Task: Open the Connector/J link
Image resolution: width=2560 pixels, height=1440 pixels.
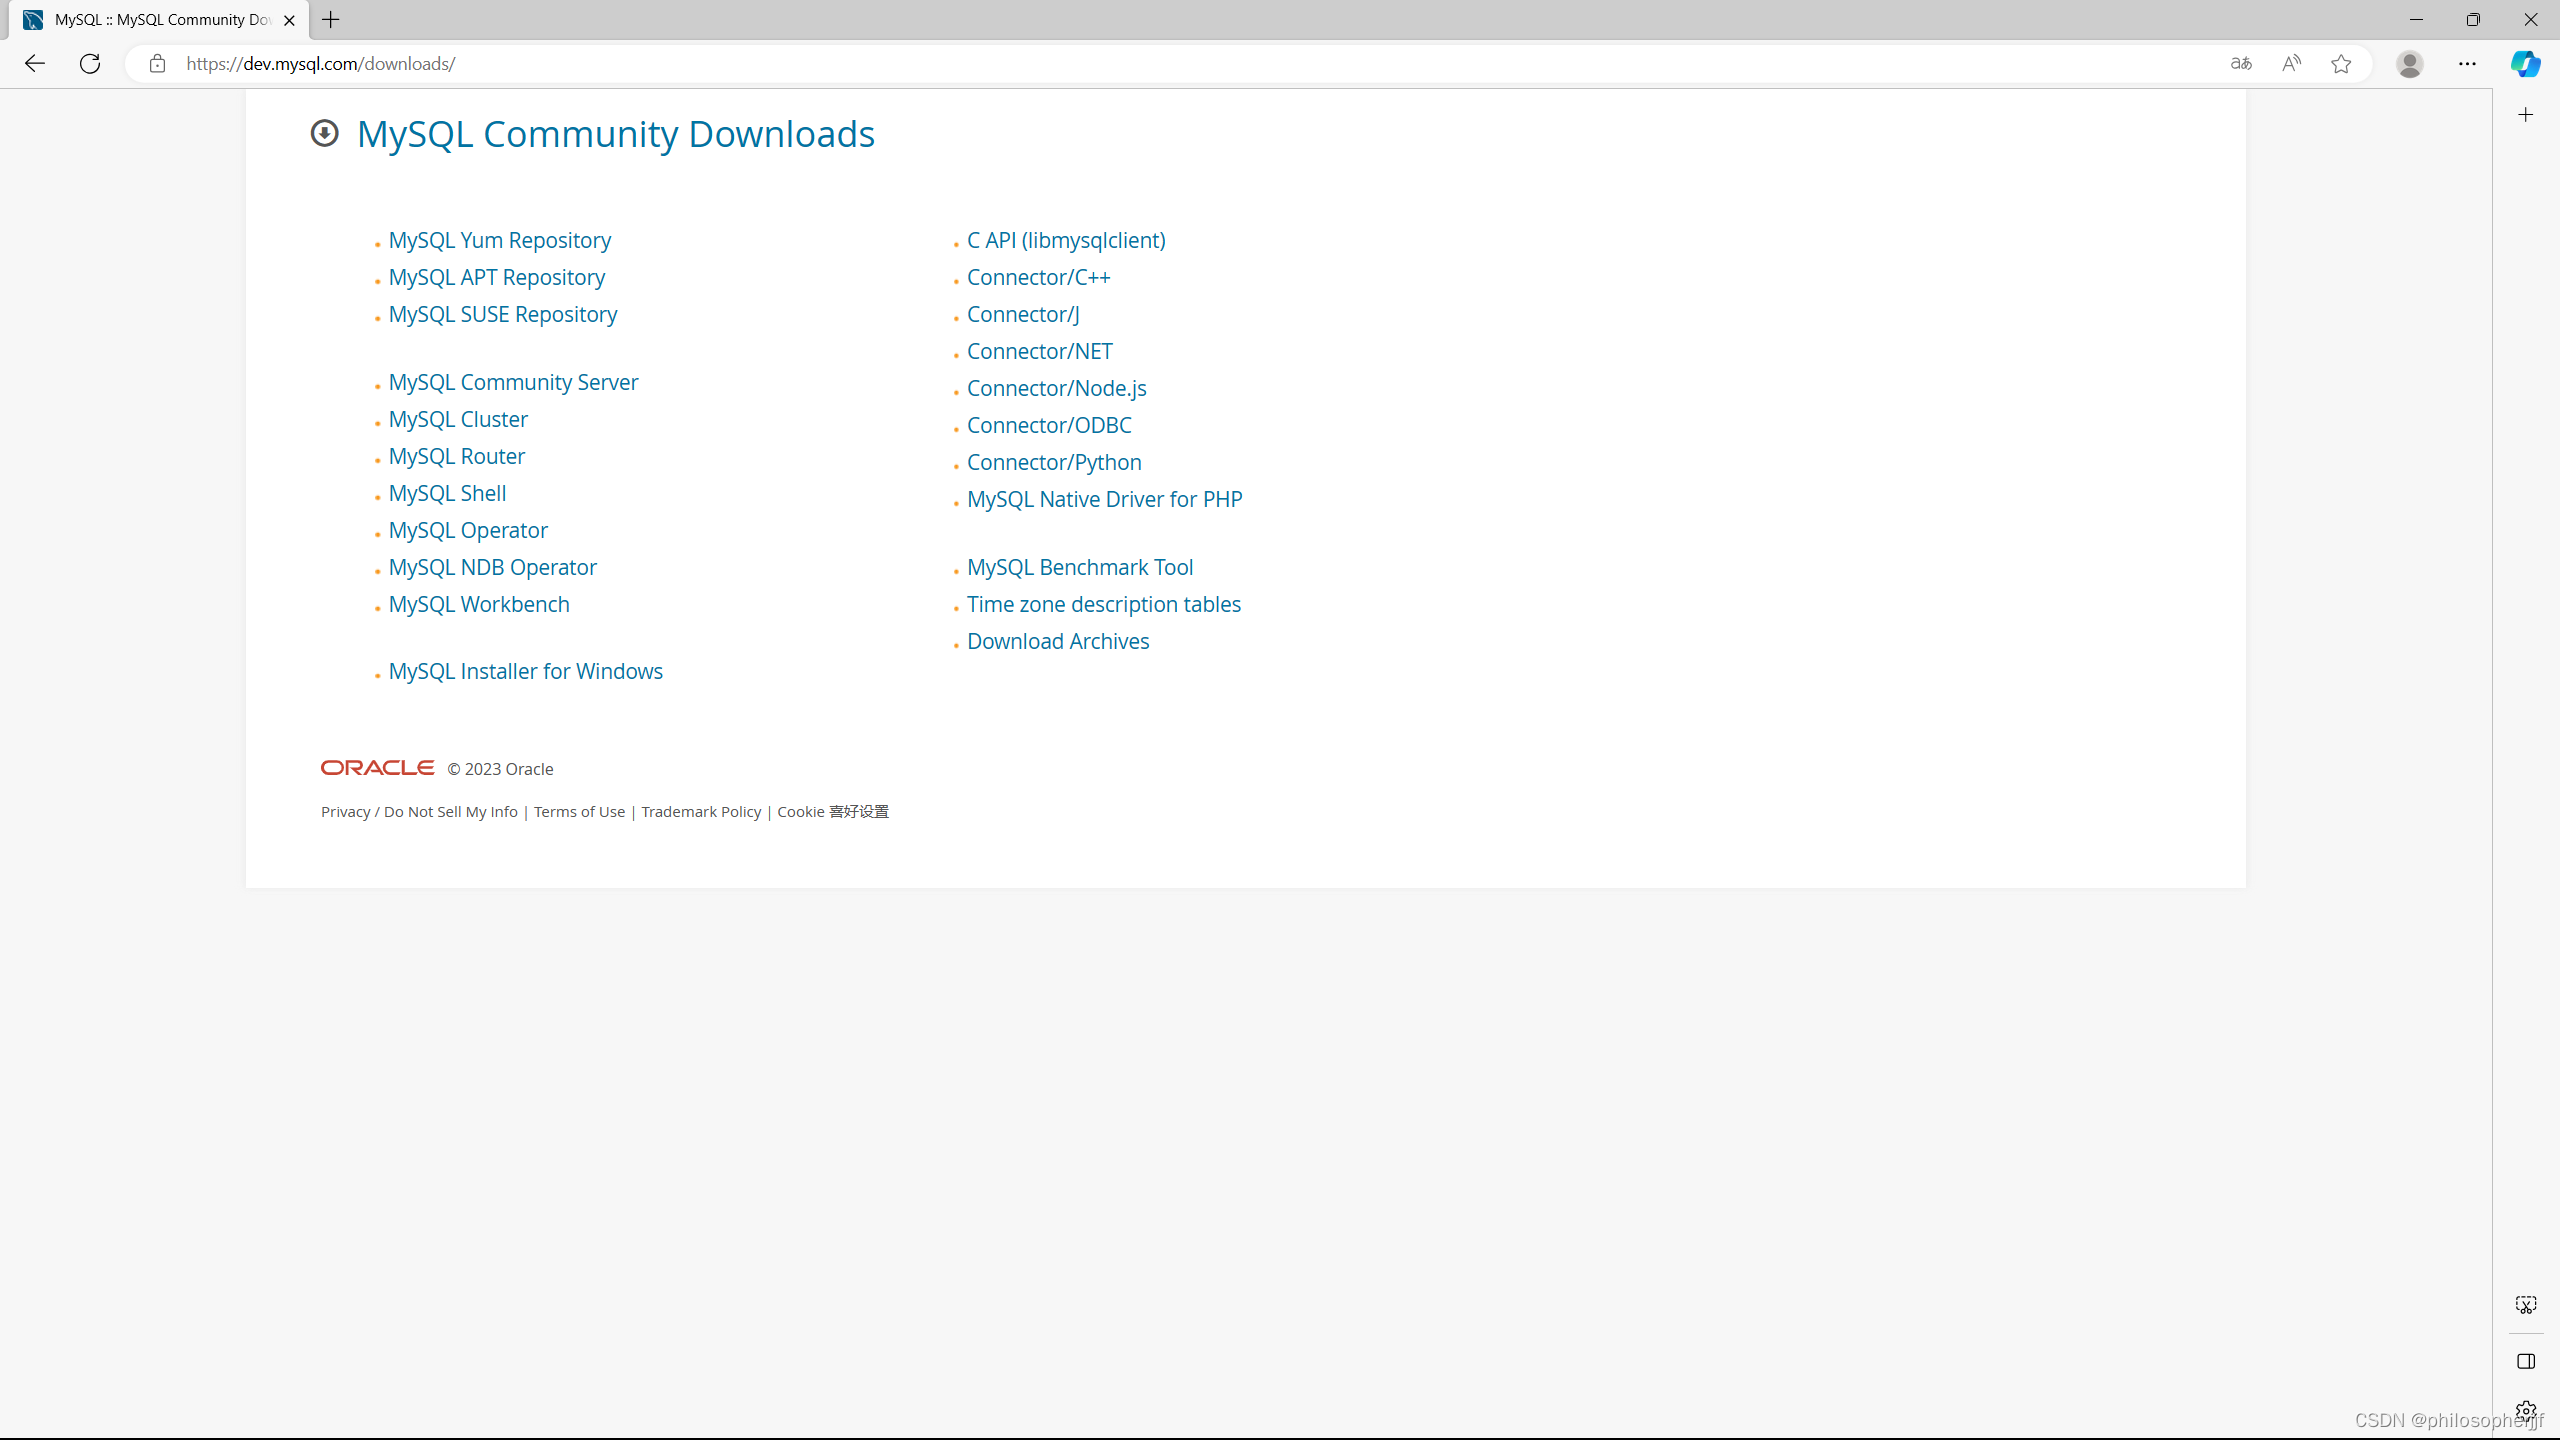Action: (1023, 314)
